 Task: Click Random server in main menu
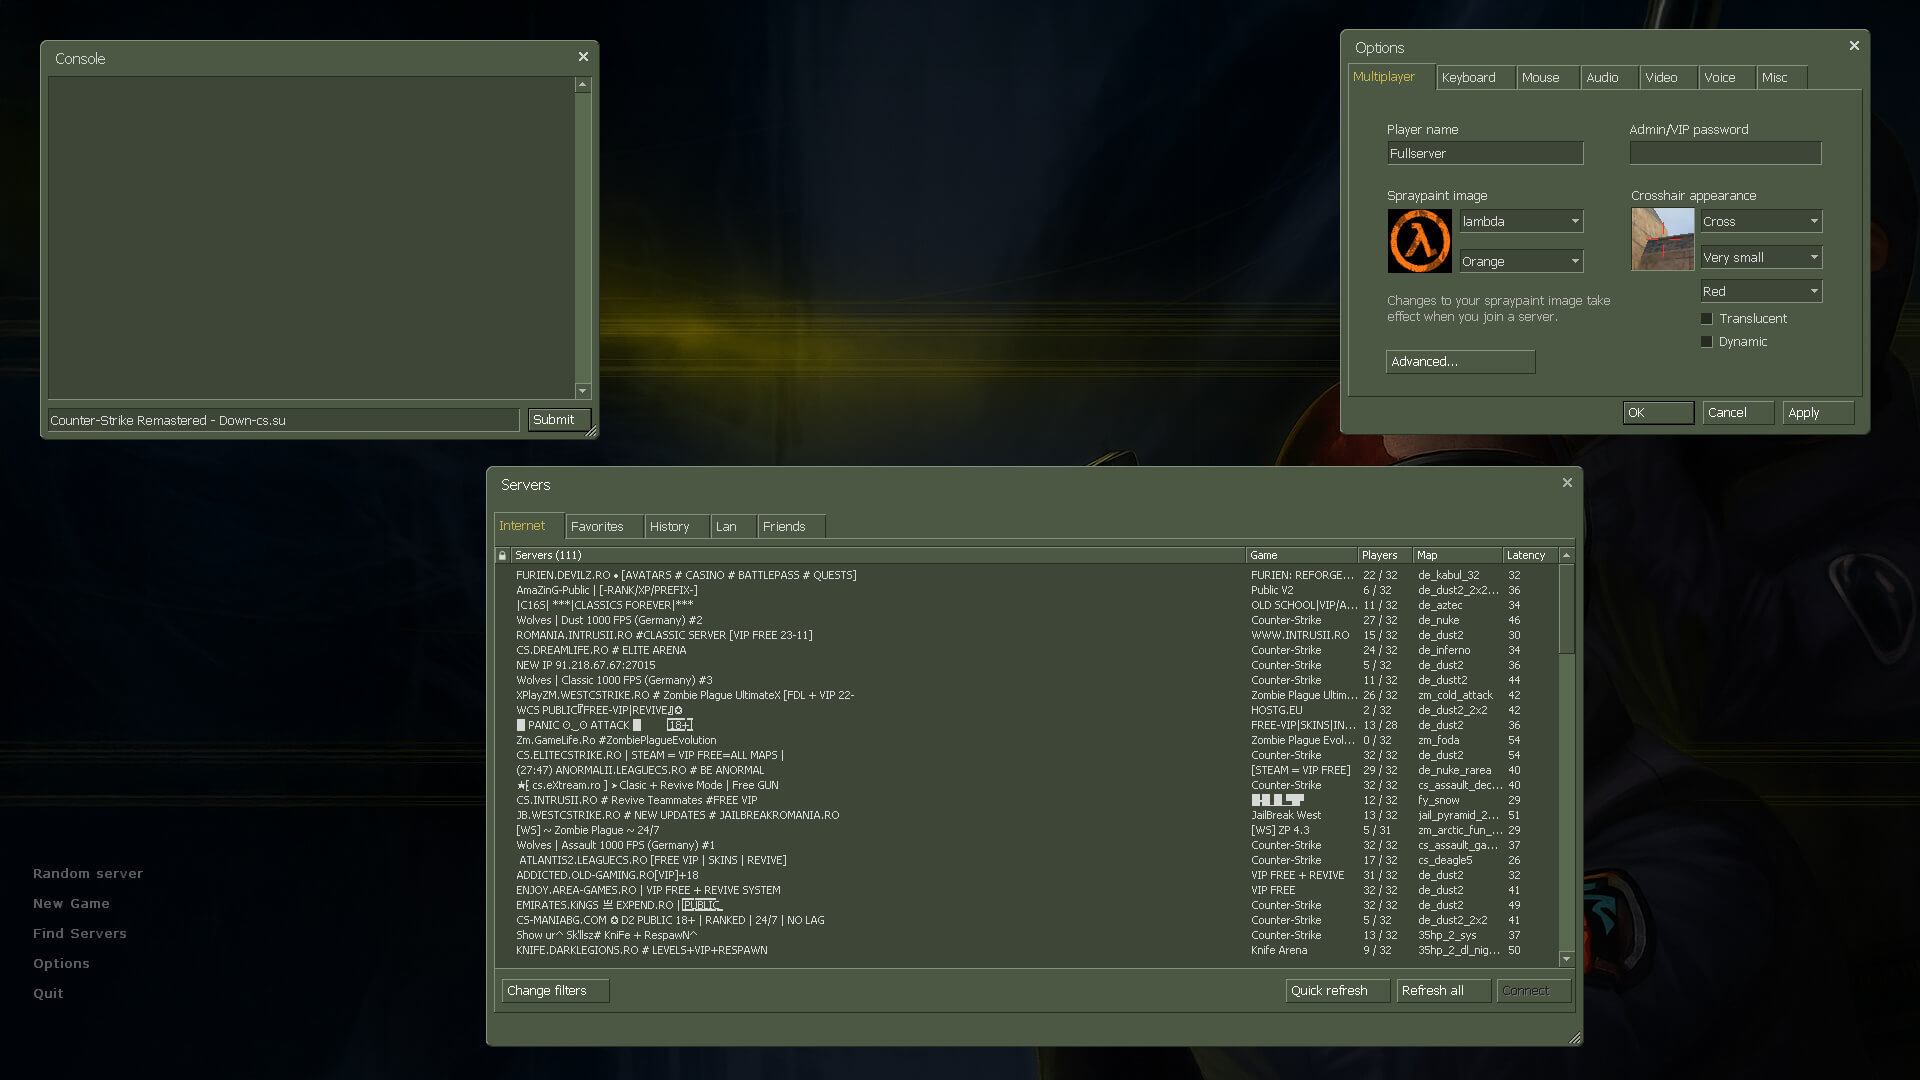pos(88,874)
